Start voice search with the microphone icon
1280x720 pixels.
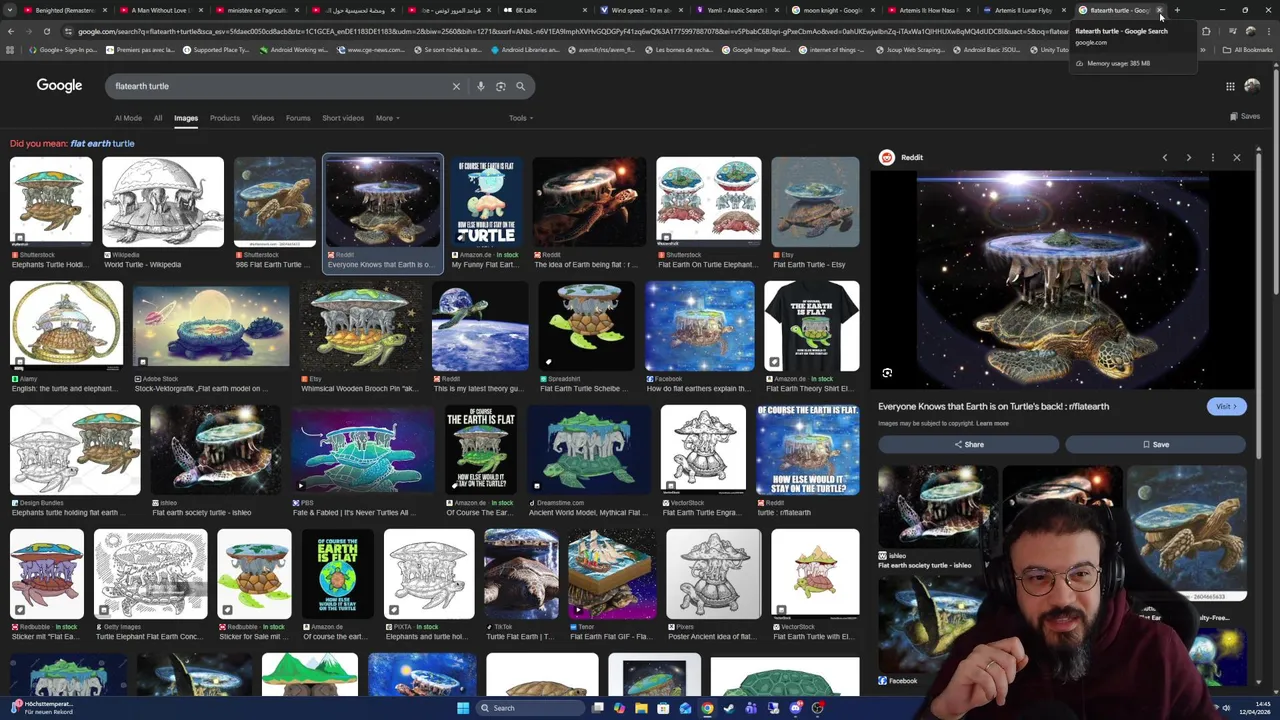[481, 86]
